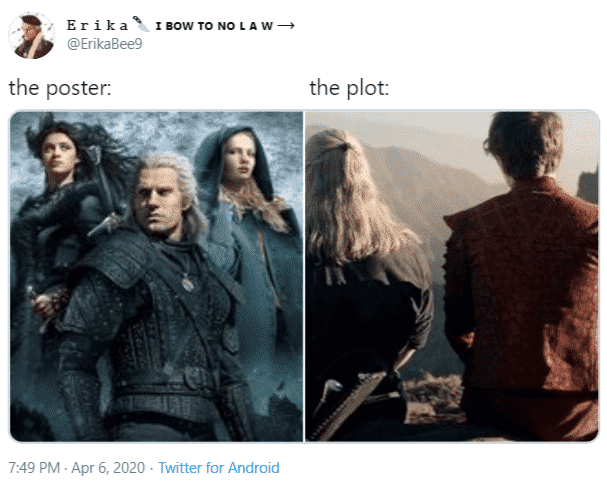Click the '7:49 PM' timestamp
Screen dimensions: 607x485
34,468
